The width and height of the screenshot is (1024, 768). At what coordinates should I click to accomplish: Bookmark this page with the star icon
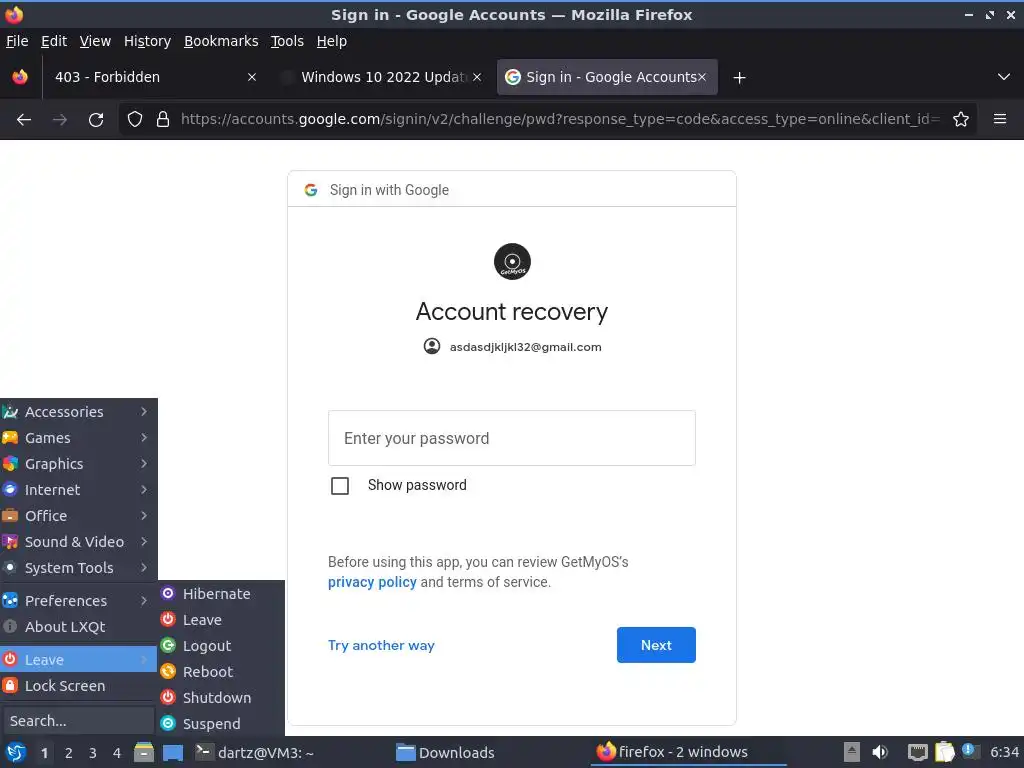(961, 119)
